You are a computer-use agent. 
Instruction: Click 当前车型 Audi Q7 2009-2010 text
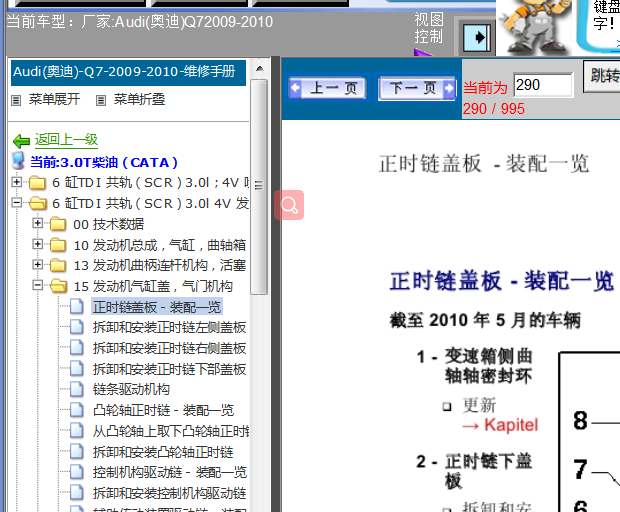(x=140, y=22)
